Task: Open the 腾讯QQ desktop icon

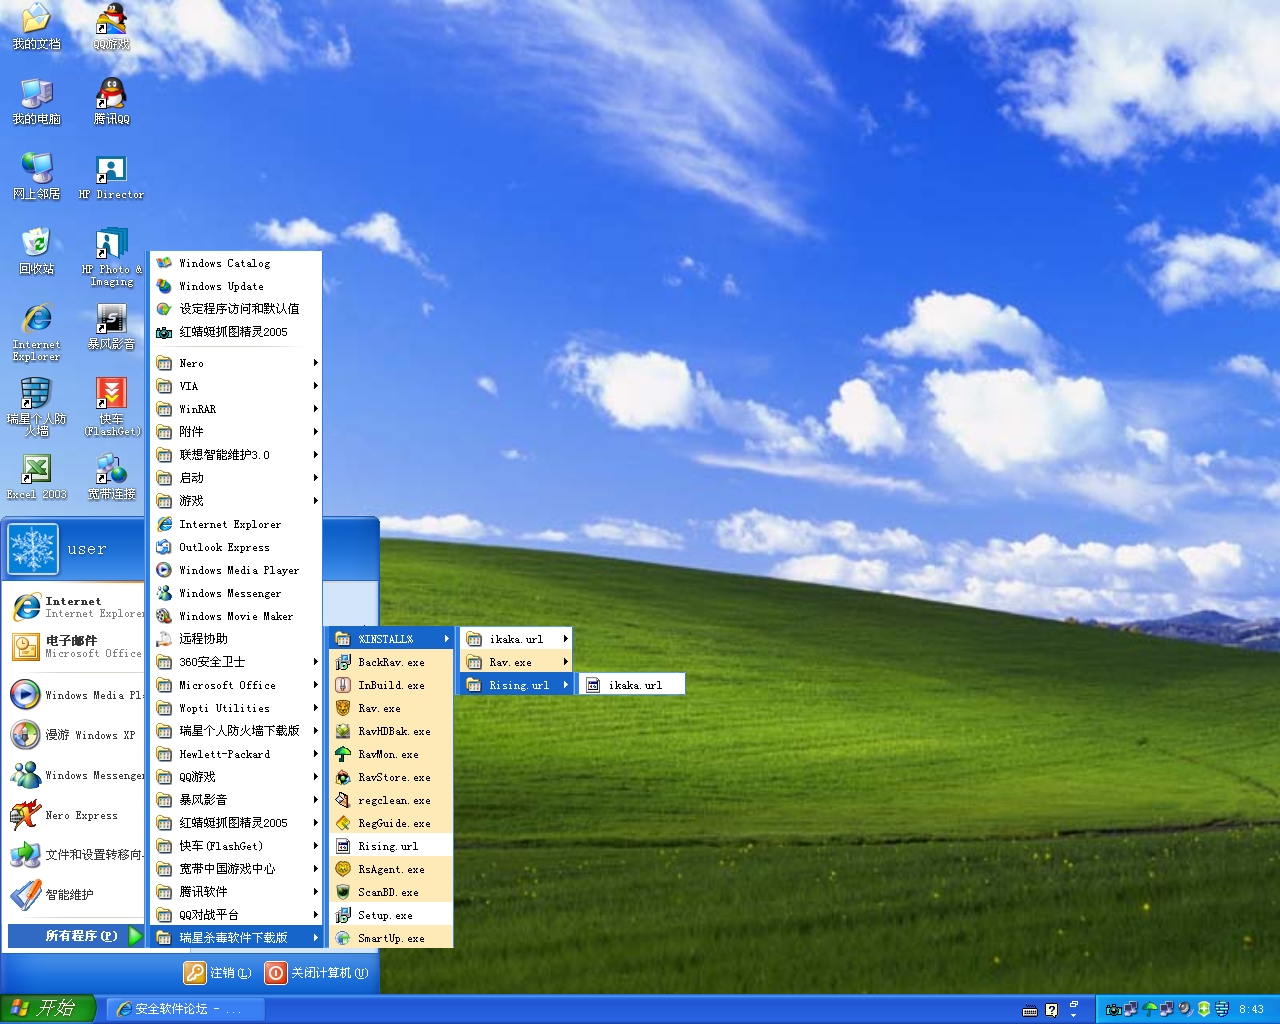Action: coord(111,98)
